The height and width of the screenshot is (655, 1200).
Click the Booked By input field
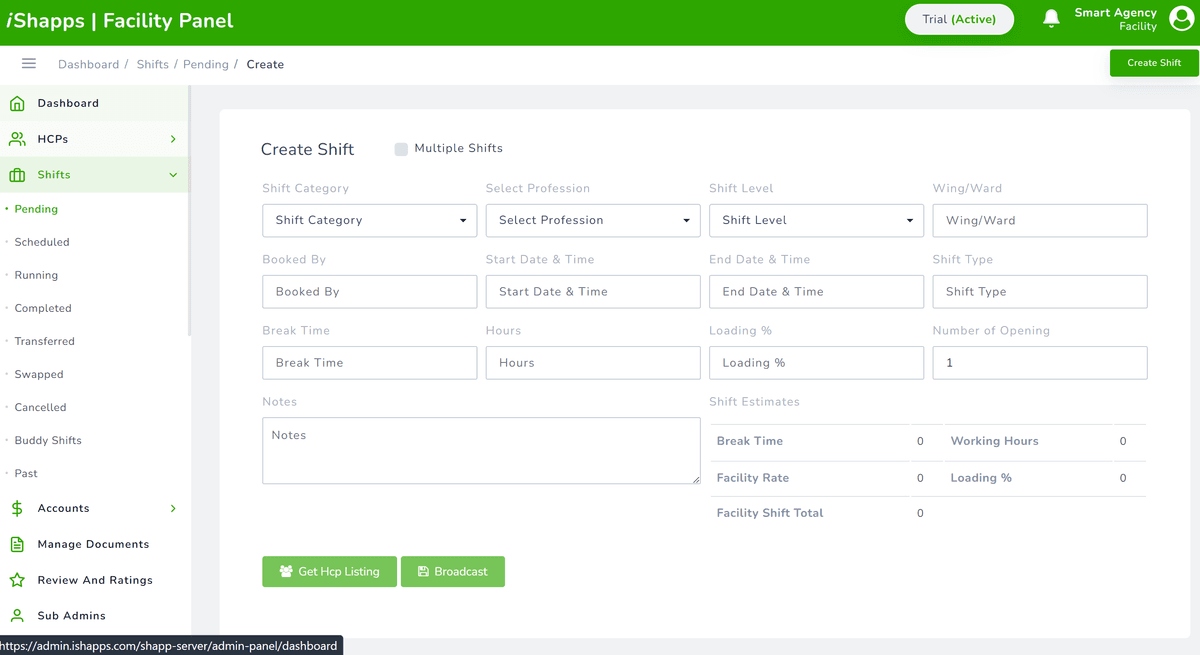(370, 291)
